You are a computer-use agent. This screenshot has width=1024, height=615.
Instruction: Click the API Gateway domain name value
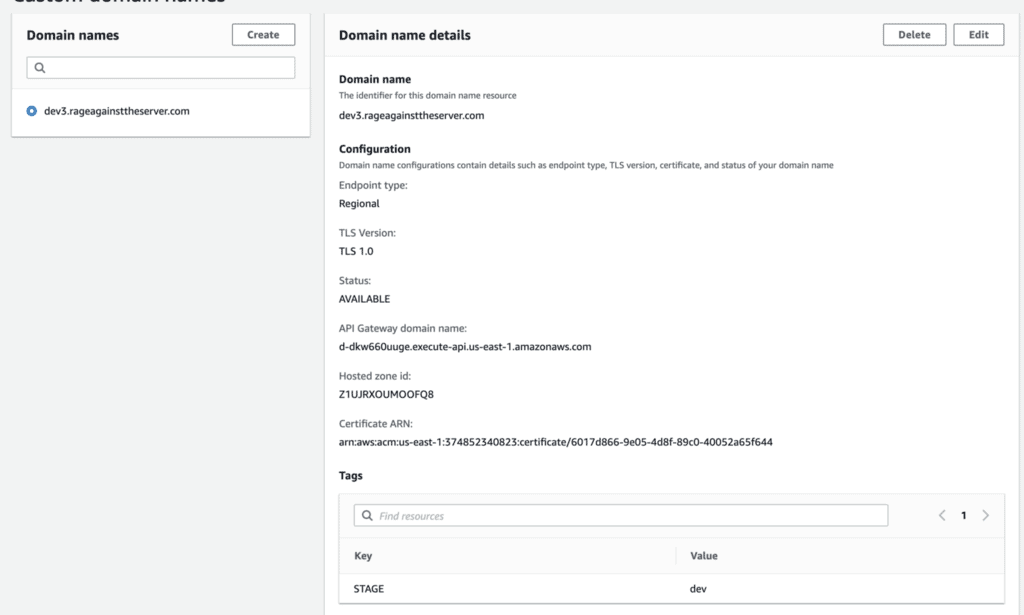point(465,347)
